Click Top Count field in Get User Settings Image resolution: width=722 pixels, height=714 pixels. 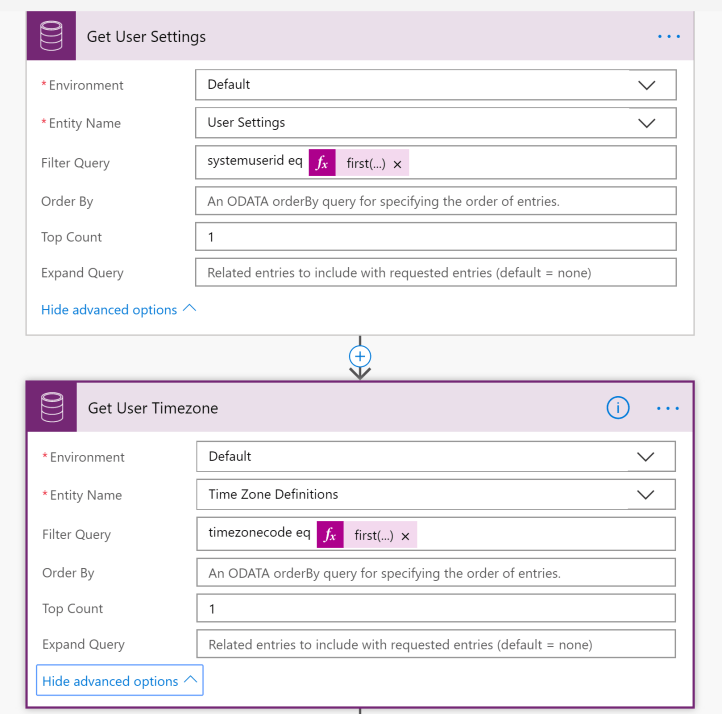(435, 237)
